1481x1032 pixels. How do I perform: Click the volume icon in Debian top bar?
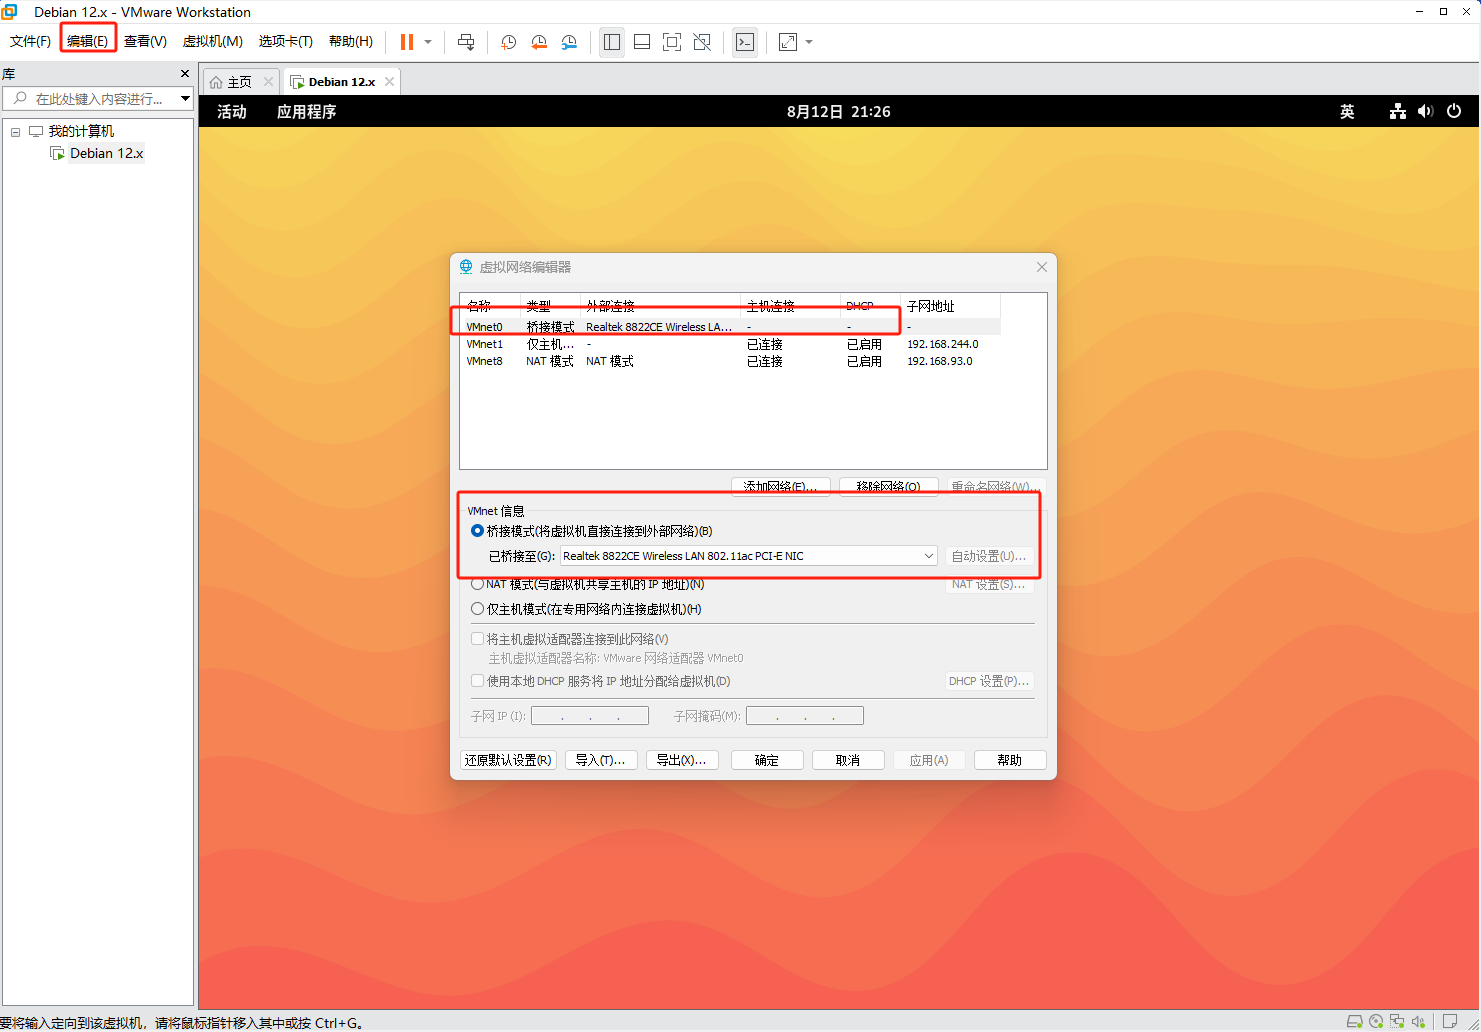coord(1425,112)
